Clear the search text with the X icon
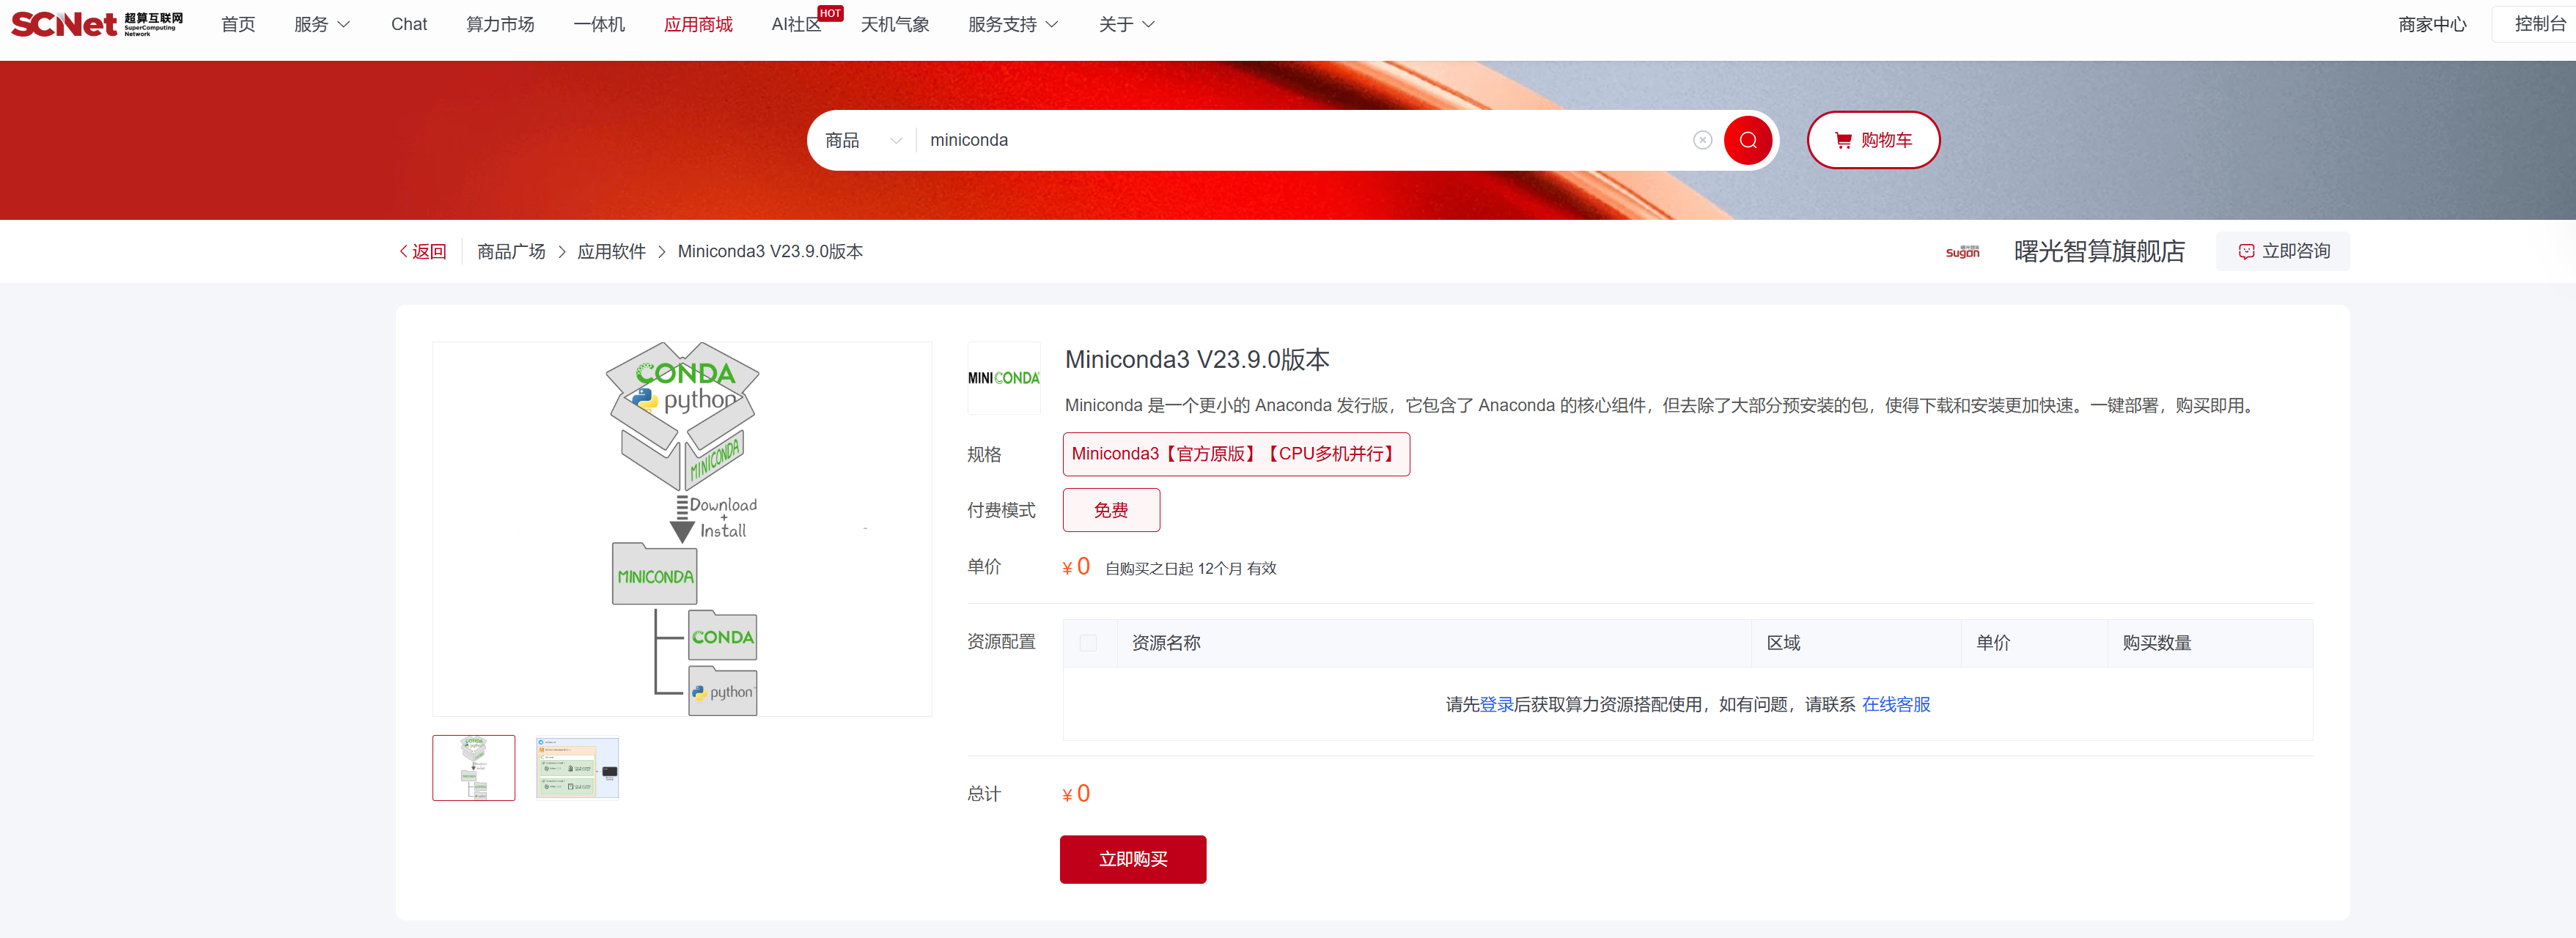The image size is (2576, 938). point(1702,140)
